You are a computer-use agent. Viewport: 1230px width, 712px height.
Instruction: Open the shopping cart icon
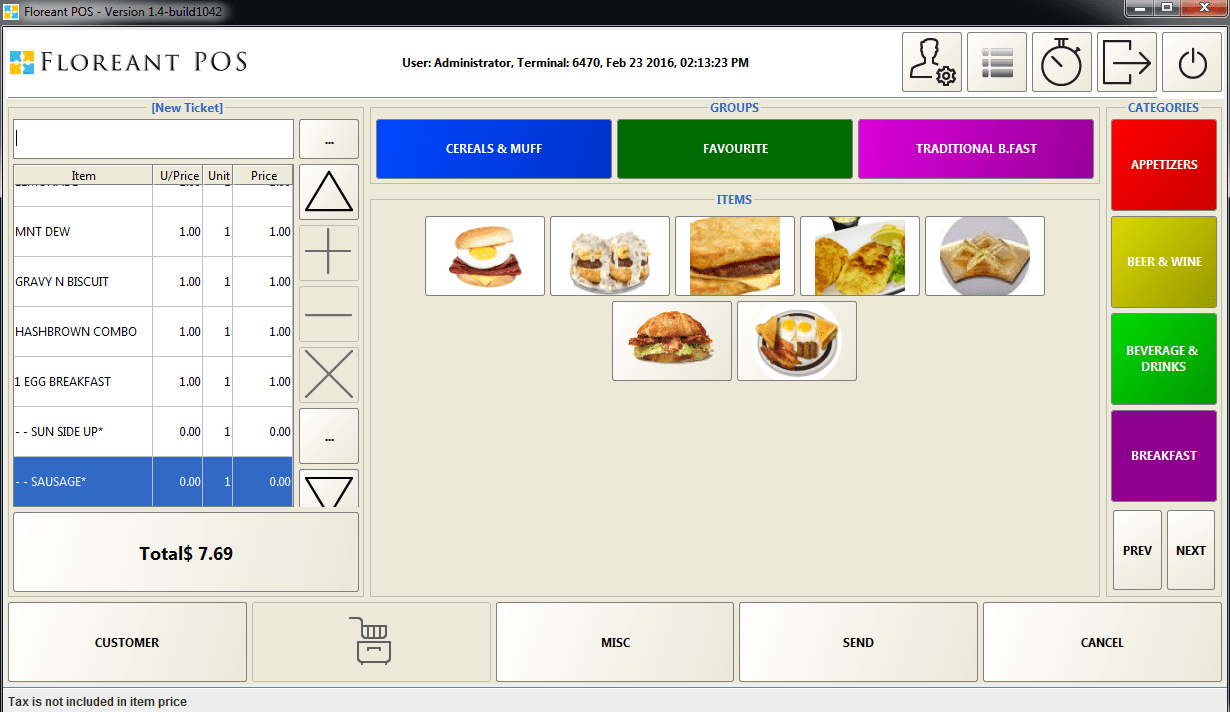tap(370, 641)
